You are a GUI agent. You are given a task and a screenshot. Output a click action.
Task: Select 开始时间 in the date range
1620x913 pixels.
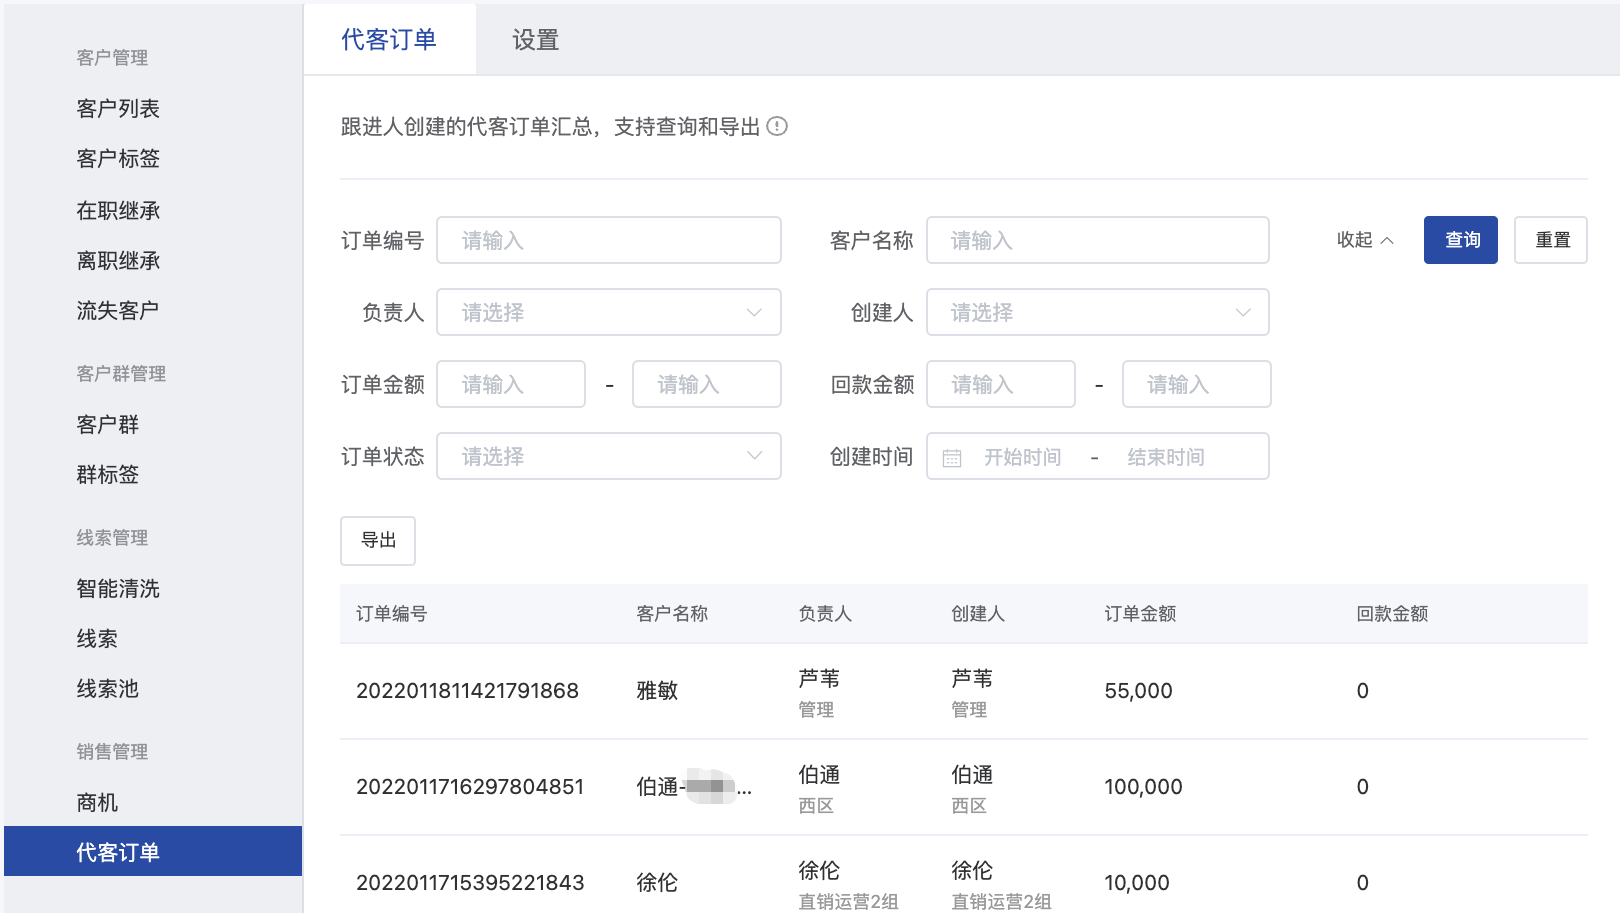coord(1022,457)
